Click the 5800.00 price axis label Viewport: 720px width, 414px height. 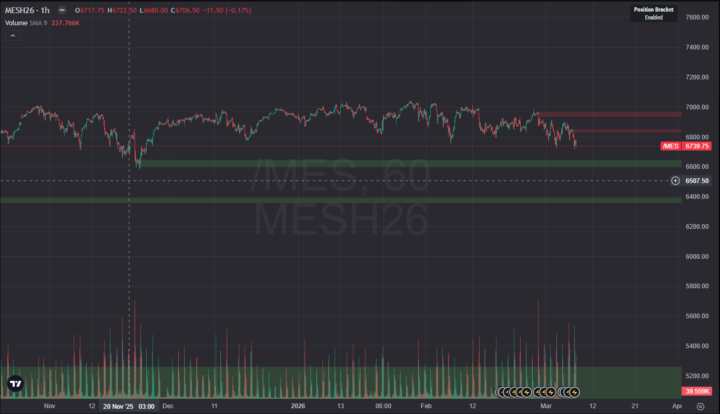pyautogui.click(x=697, y=286)
